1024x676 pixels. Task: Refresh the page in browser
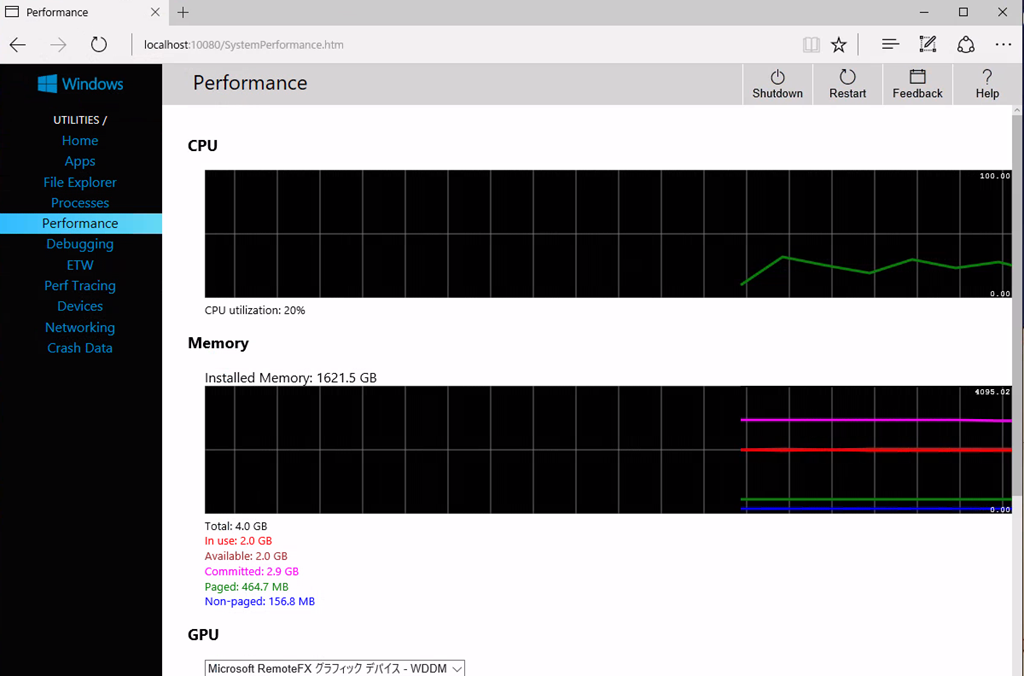(98, 45)
